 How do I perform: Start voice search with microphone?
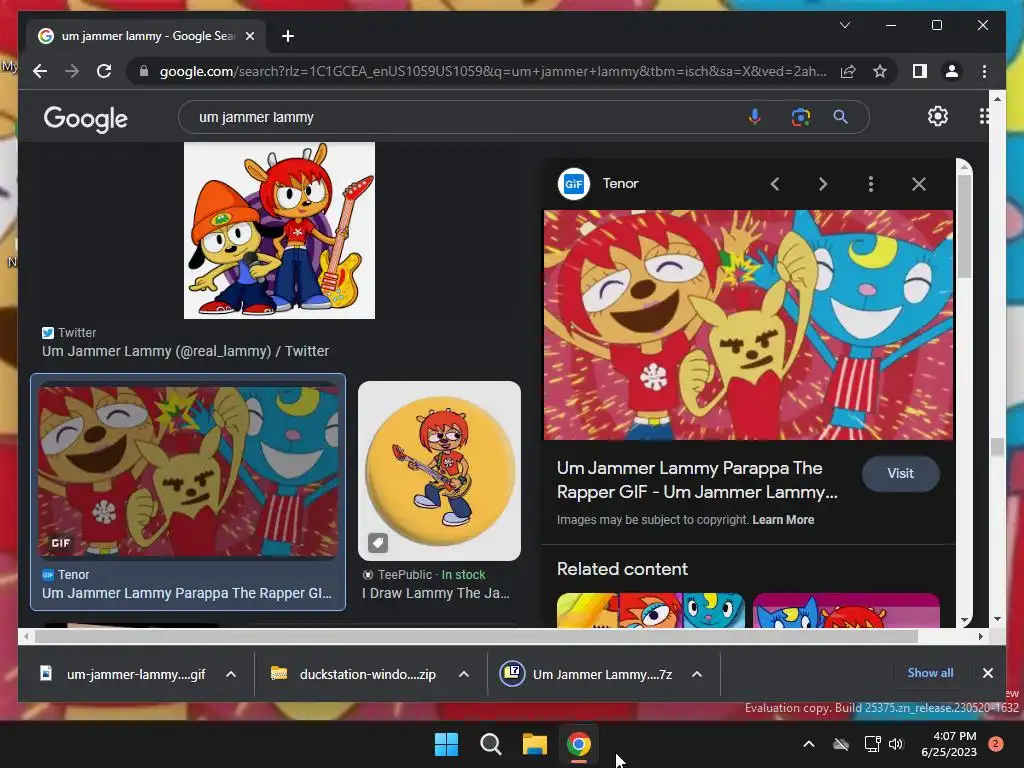coord(754,117)
